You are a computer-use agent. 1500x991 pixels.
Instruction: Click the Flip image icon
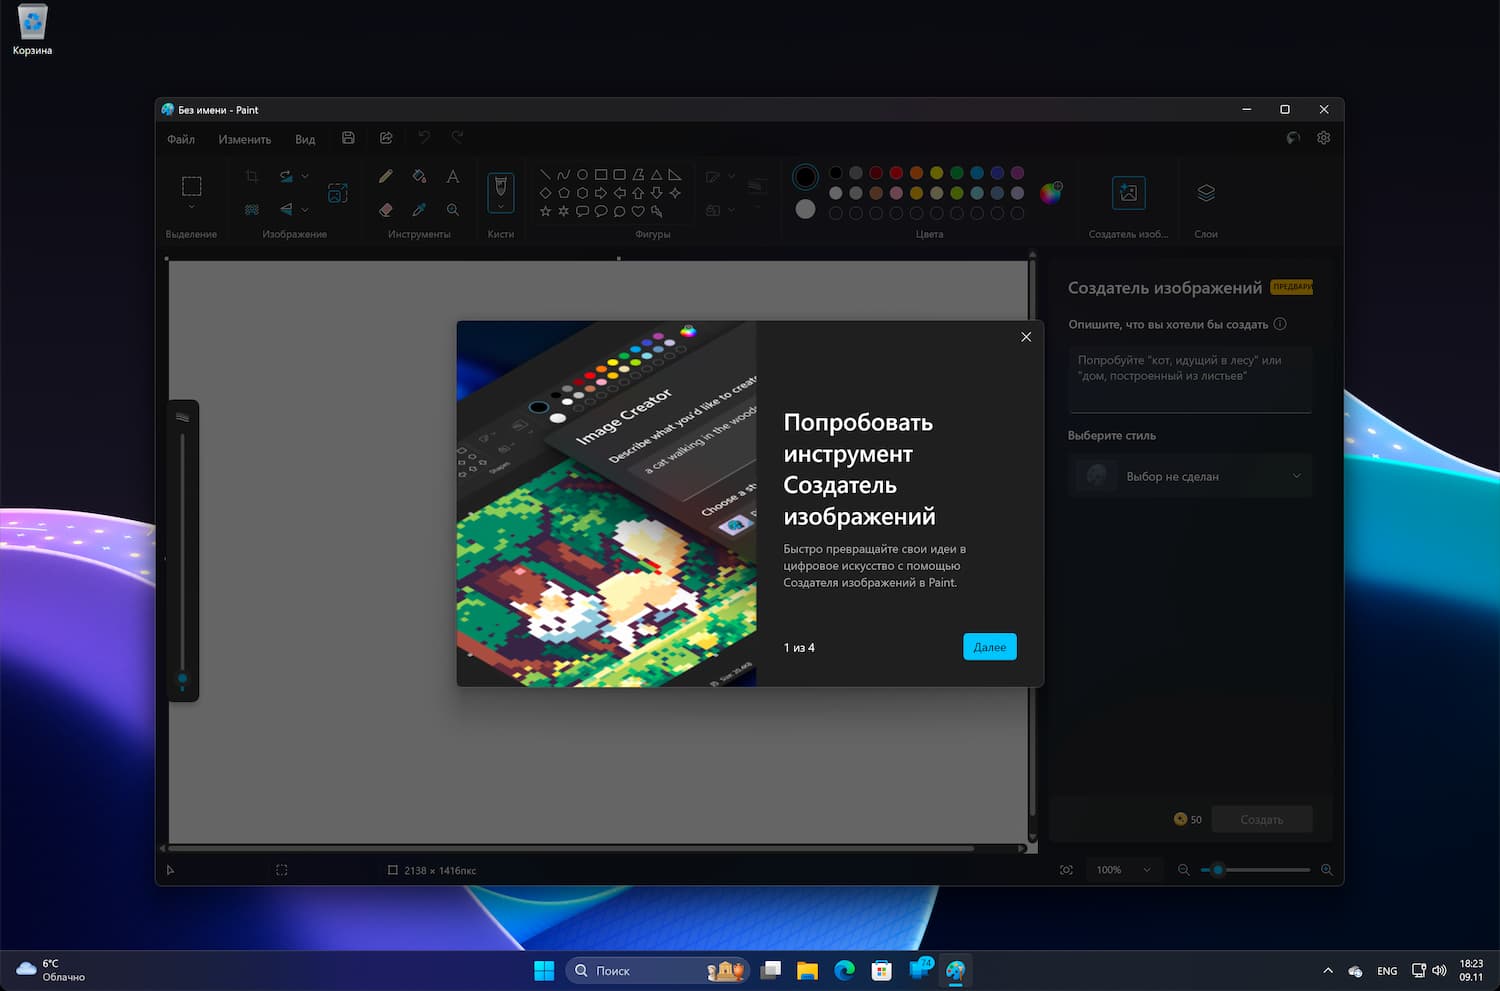(x=287, y=209)
